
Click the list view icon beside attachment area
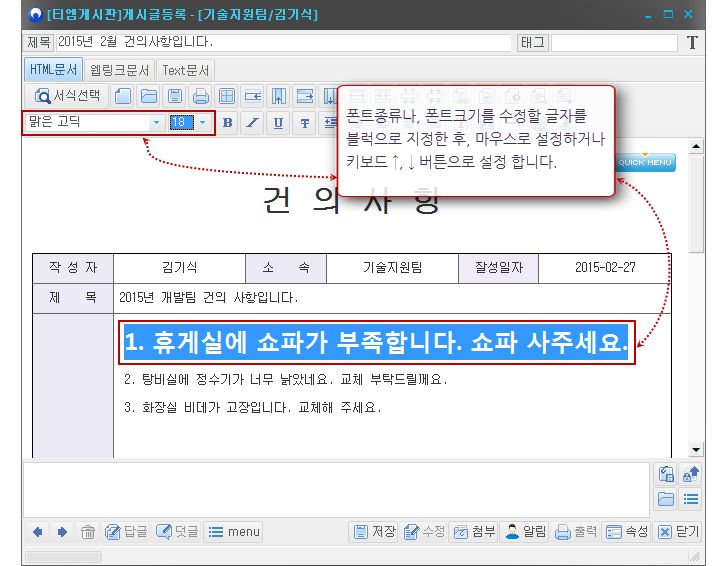point(691,499)
